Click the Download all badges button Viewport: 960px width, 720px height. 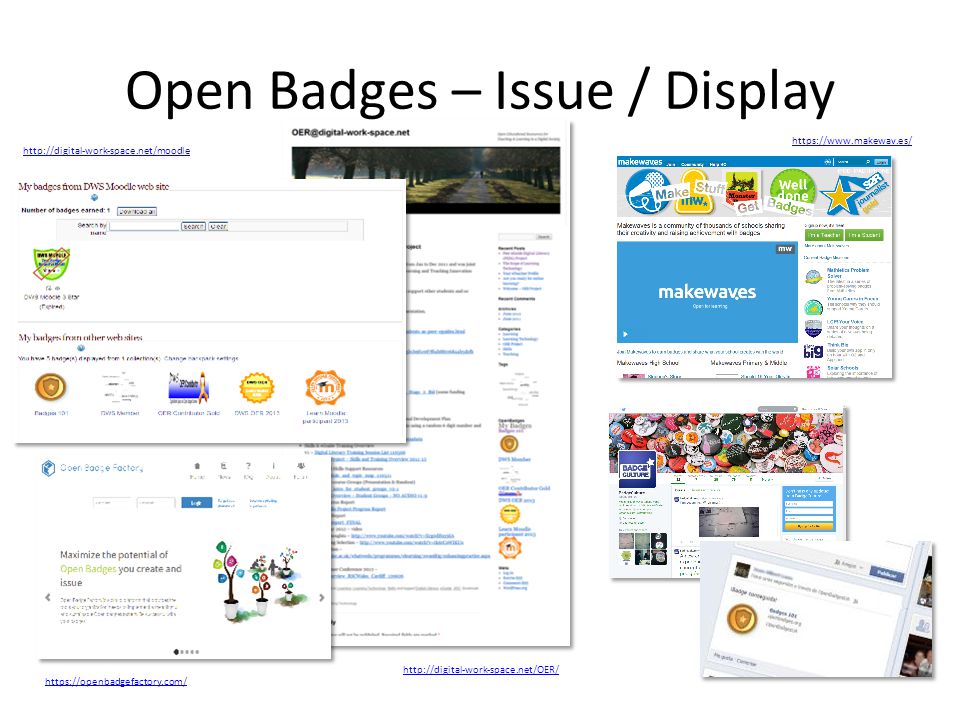coord(137,211)
